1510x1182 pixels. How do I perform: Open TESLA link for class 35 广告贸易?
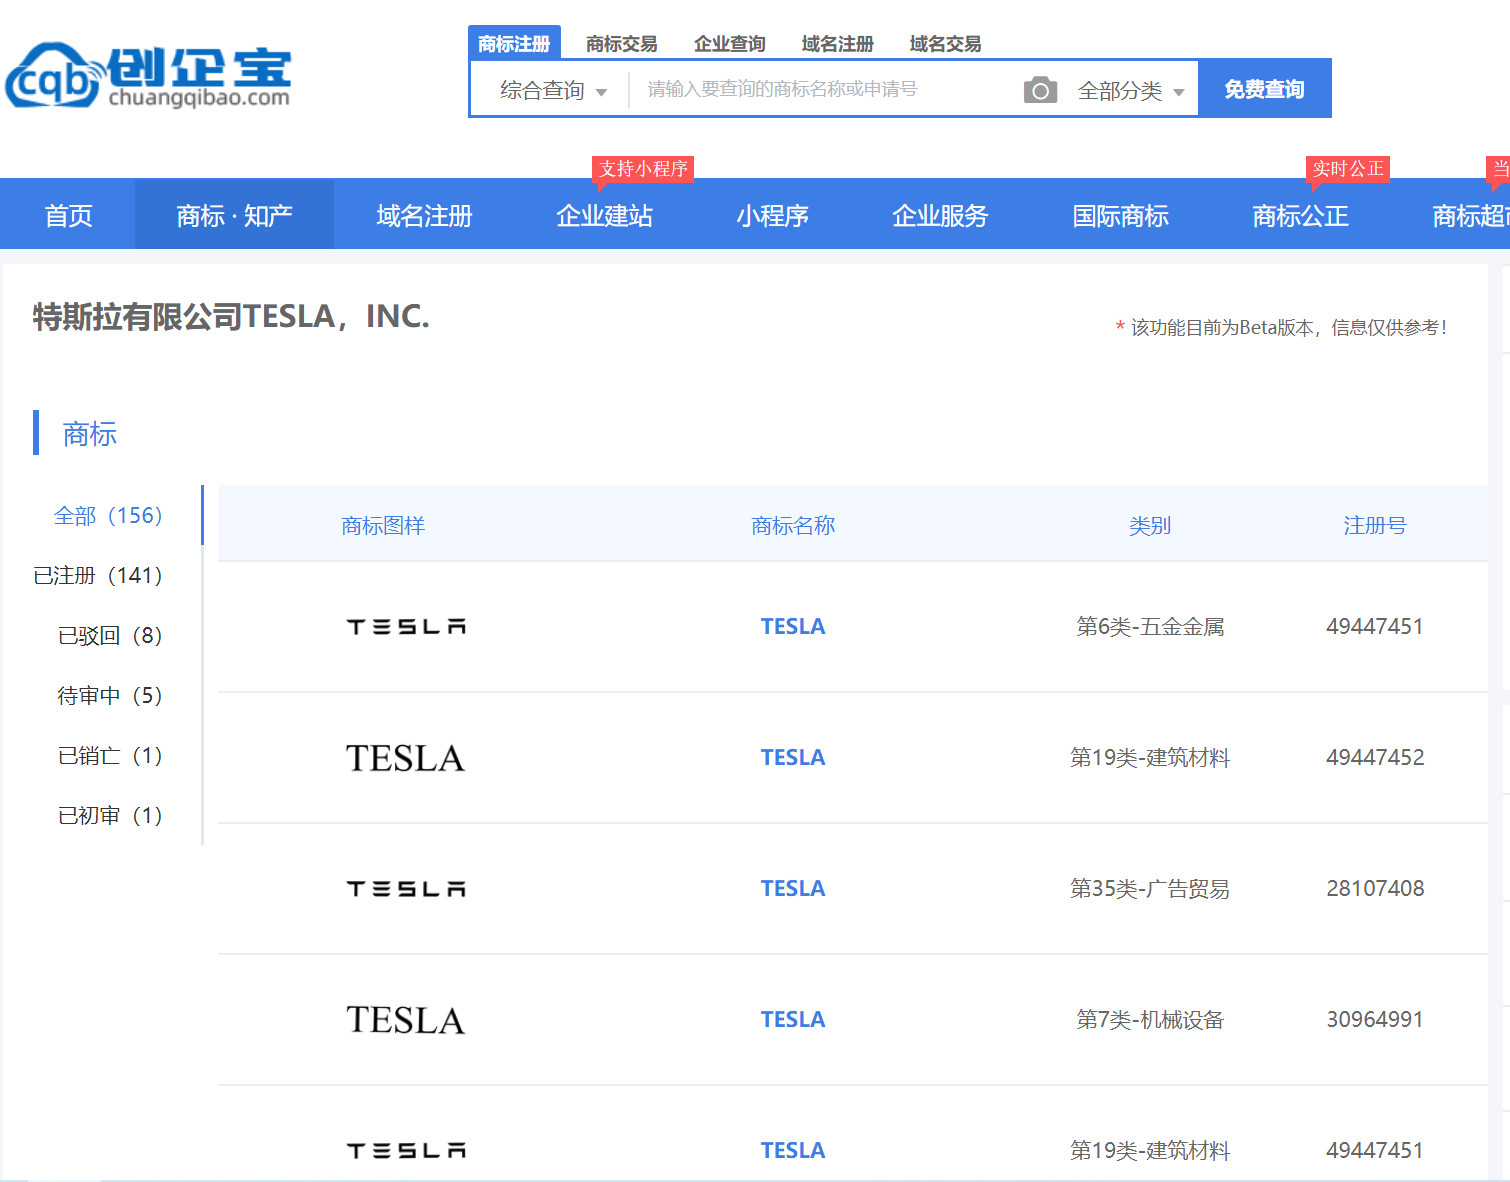click(x=792, y=888)
